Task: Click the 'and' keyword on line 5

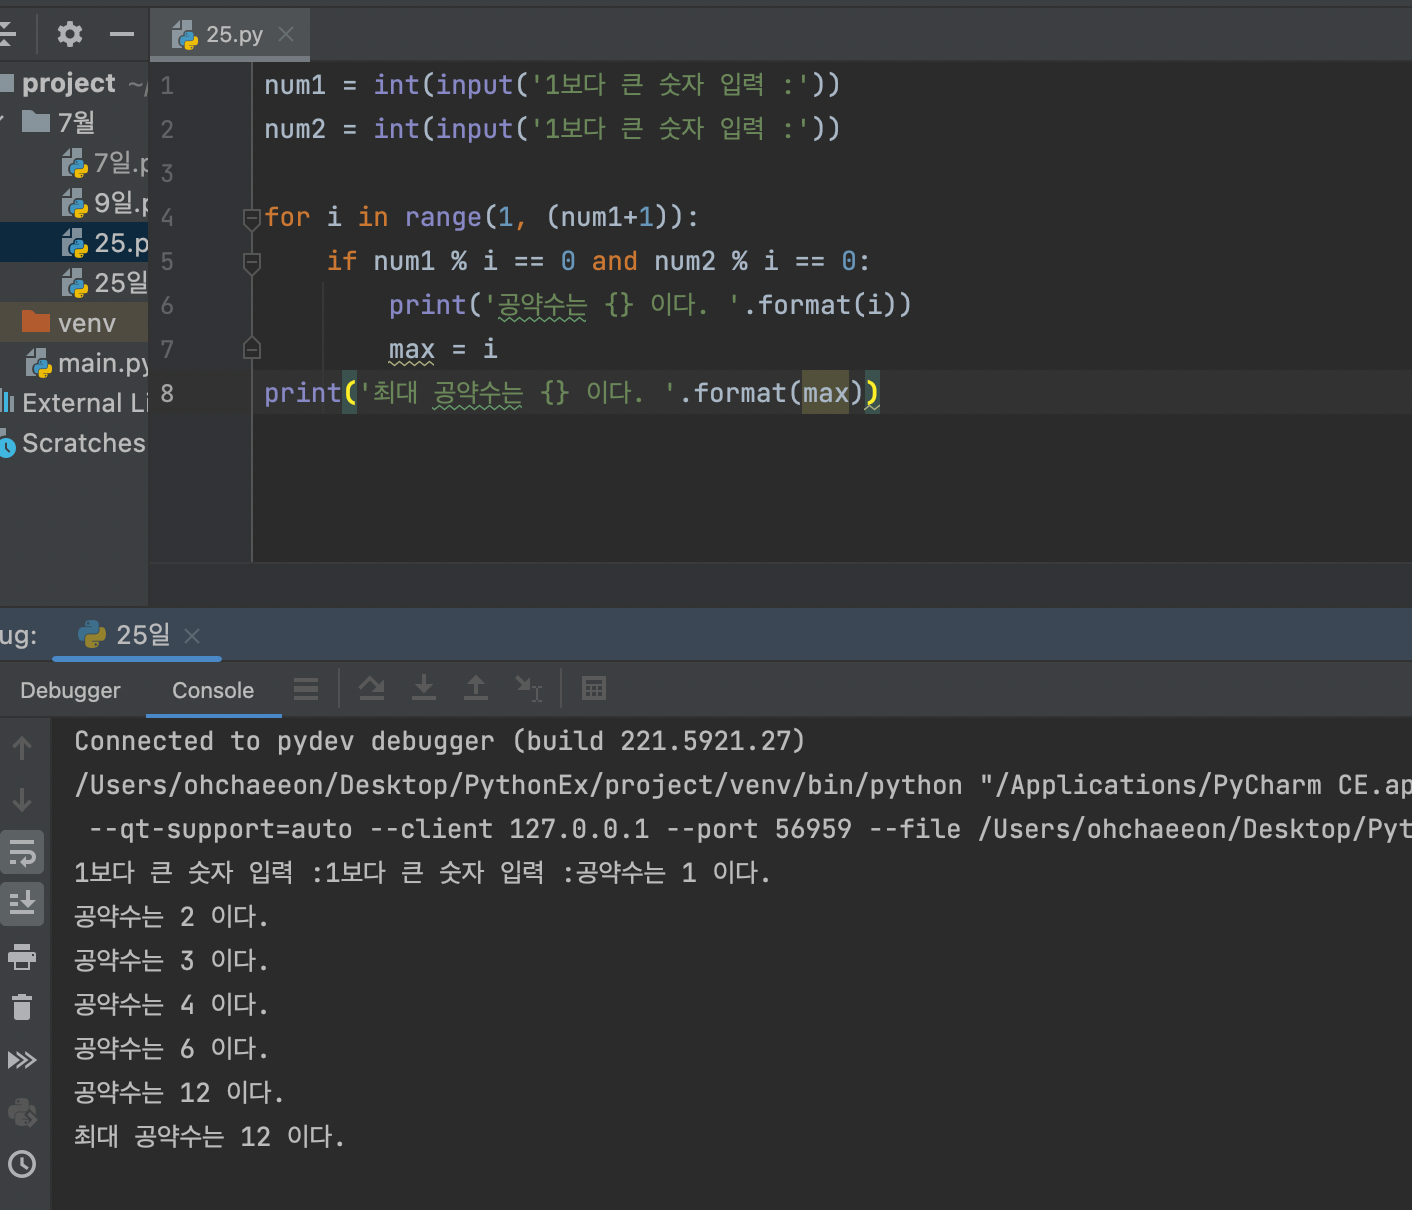Action: click(x=614, y=261)
